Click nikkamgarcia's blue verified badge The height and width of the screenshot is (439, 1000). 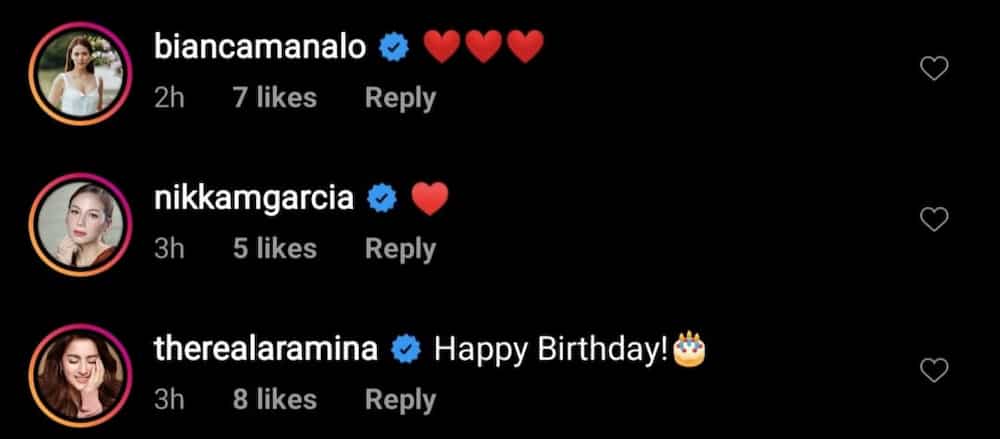click(382, 200)
